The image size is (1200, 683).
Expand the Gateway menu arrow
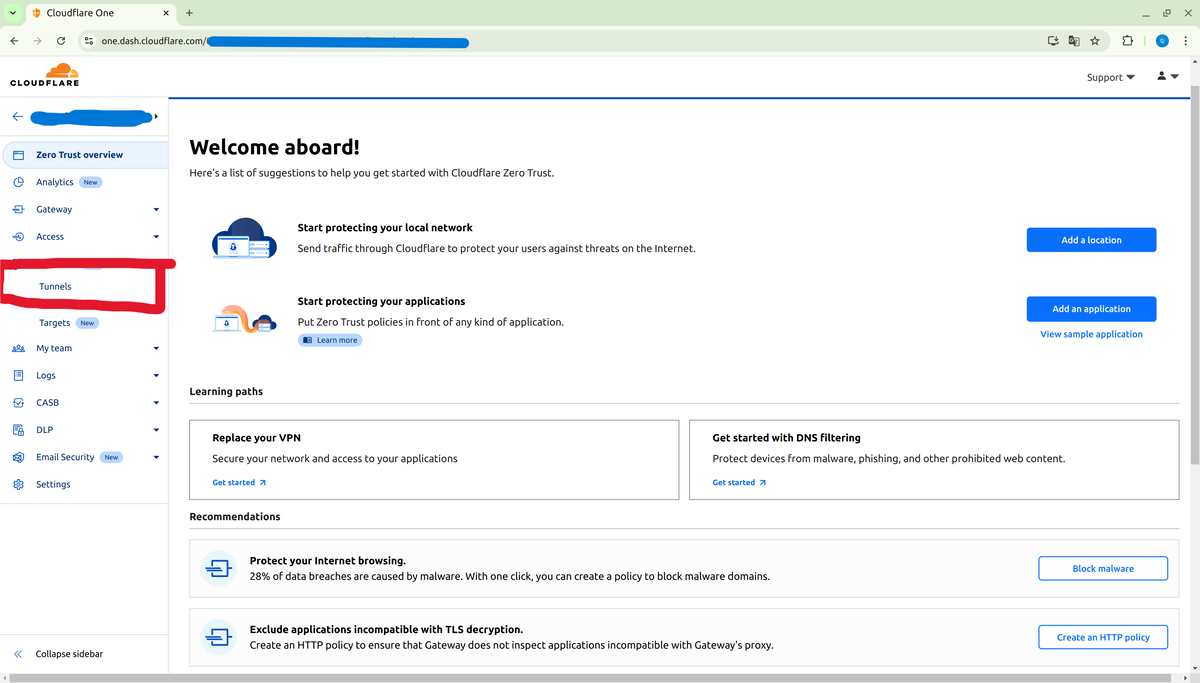click(156, 210)
